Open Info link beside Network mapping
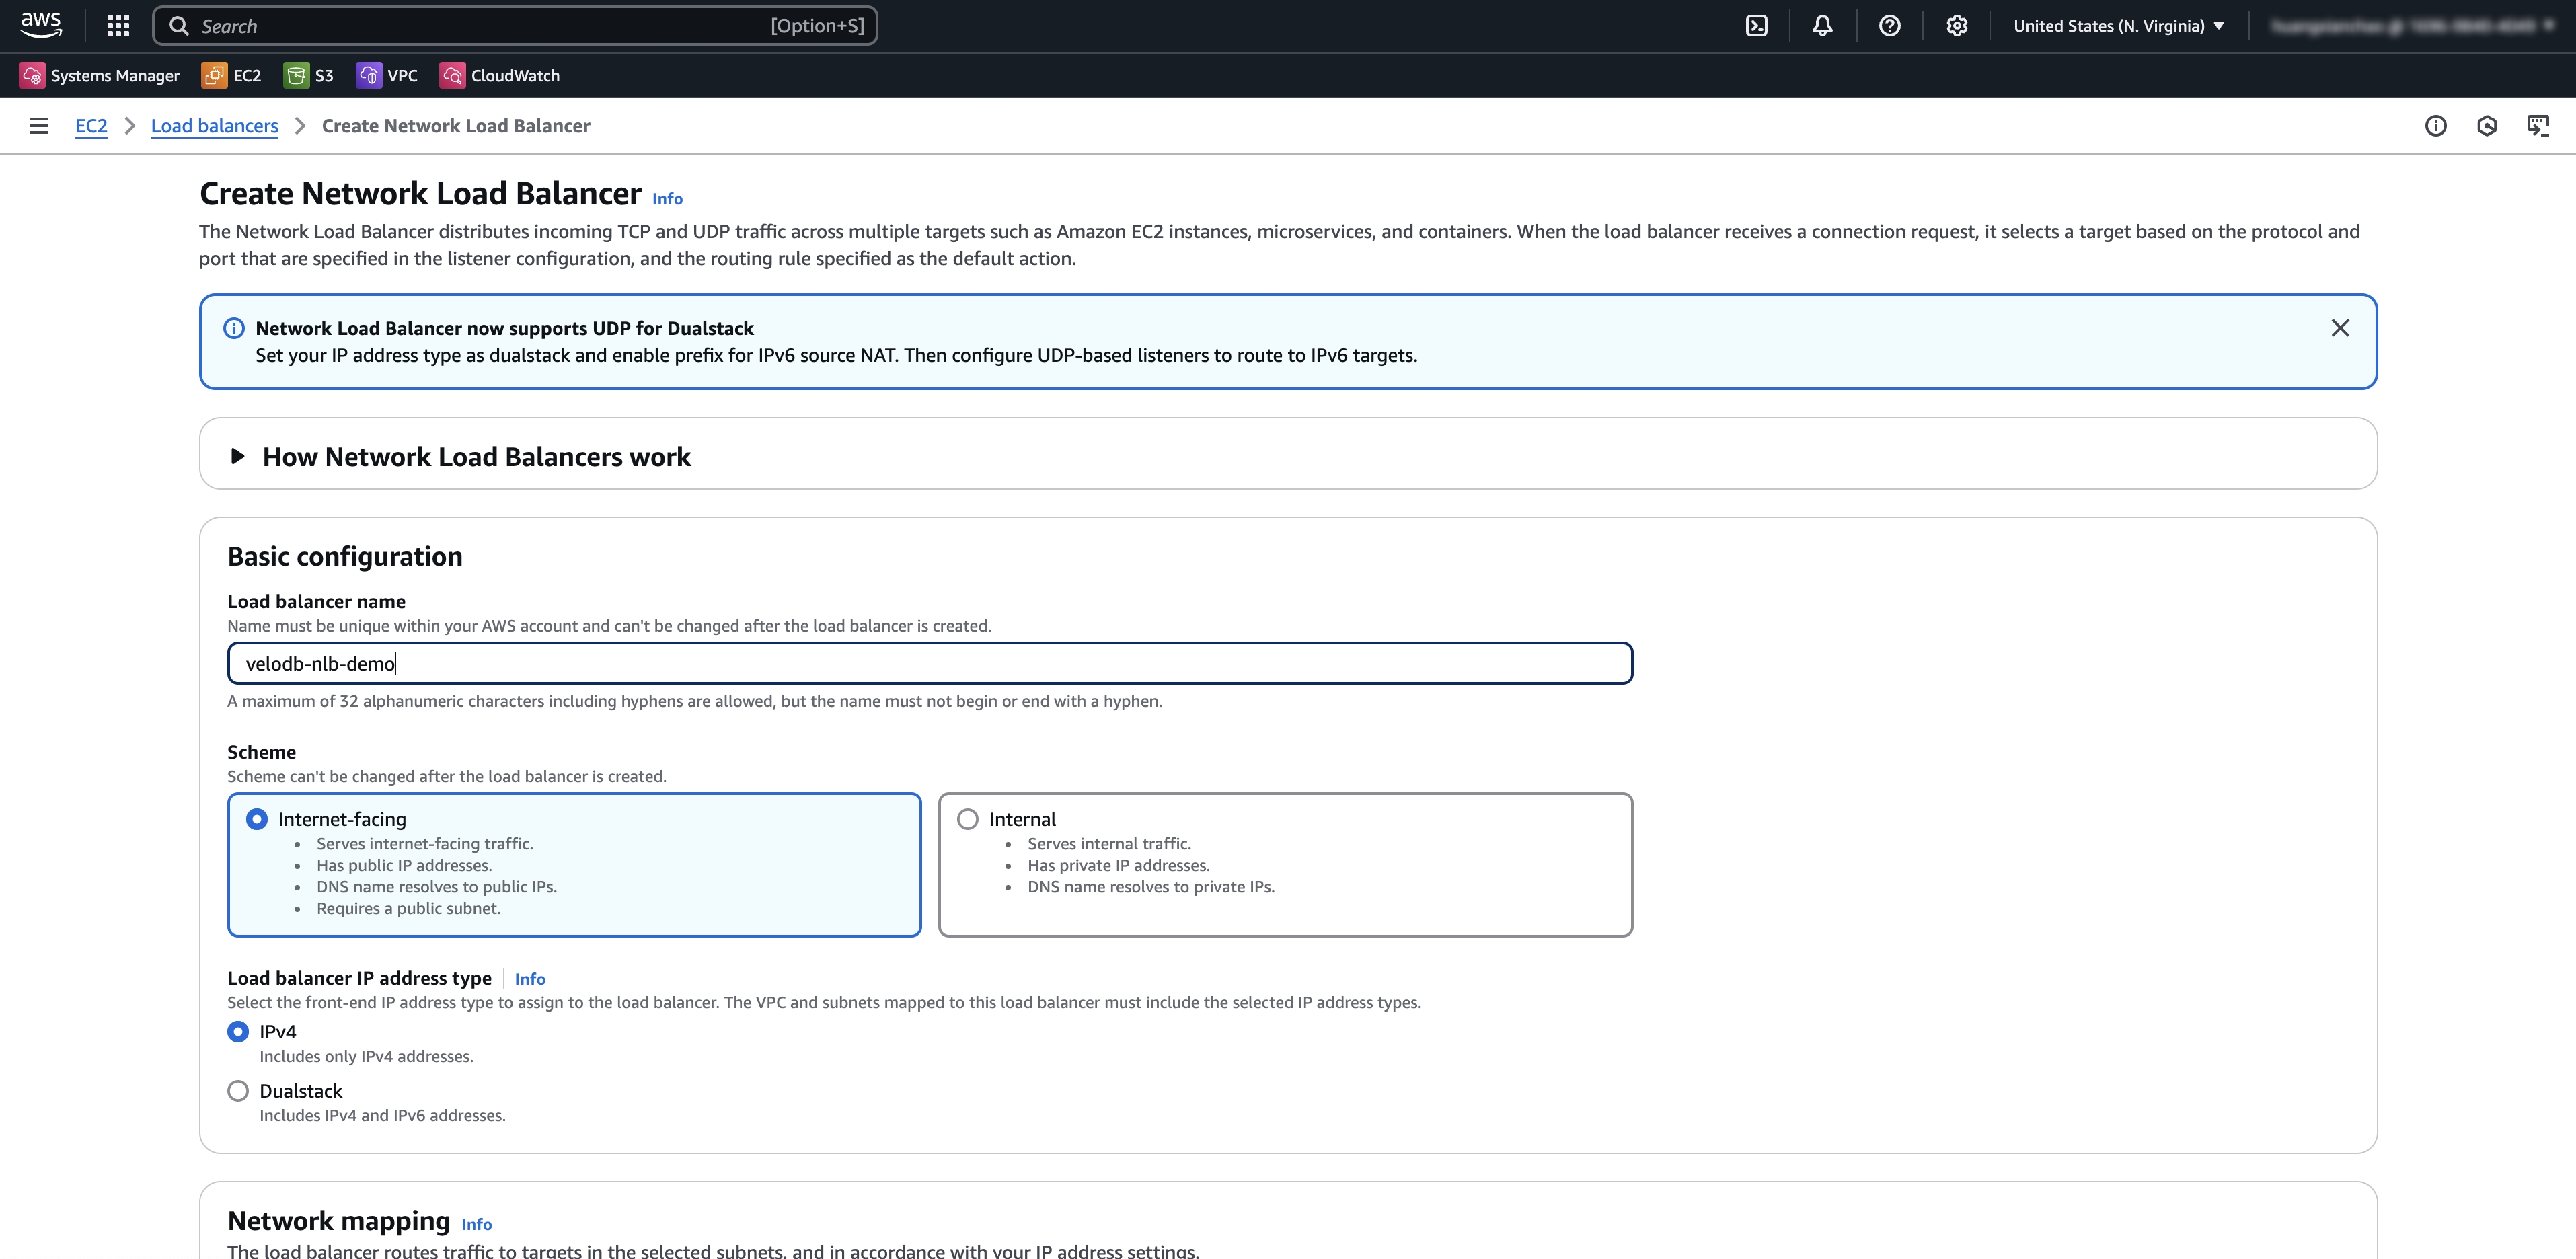This screenshot has width=2576, height=1259. tap(476, 1224)
